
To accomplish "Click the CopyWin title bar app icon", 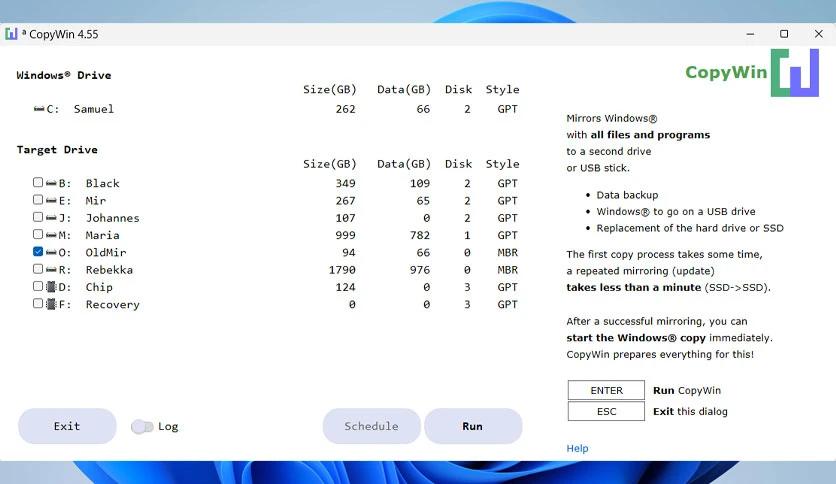I will pyautogui.click(x=11, y=34).
